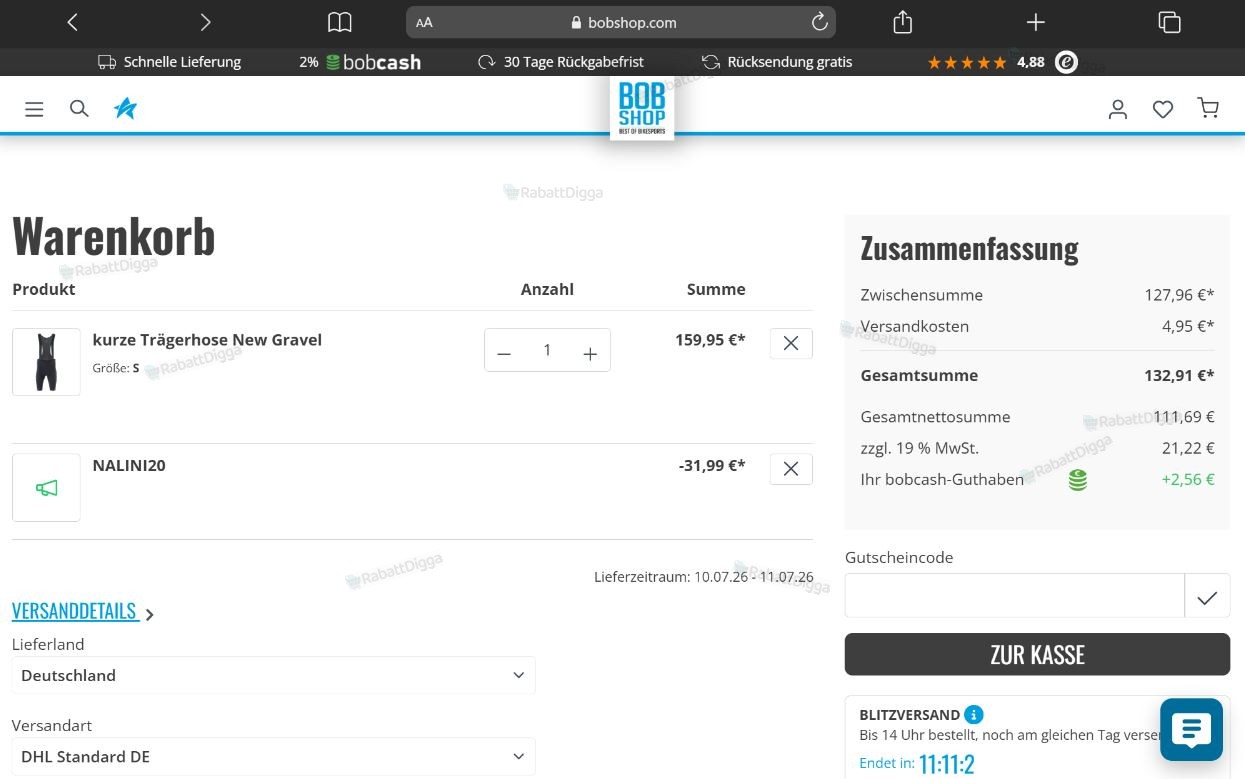Reload the bobshop.com page
The width and height of the screenshot is (1245, 779).
pos(819,22)
